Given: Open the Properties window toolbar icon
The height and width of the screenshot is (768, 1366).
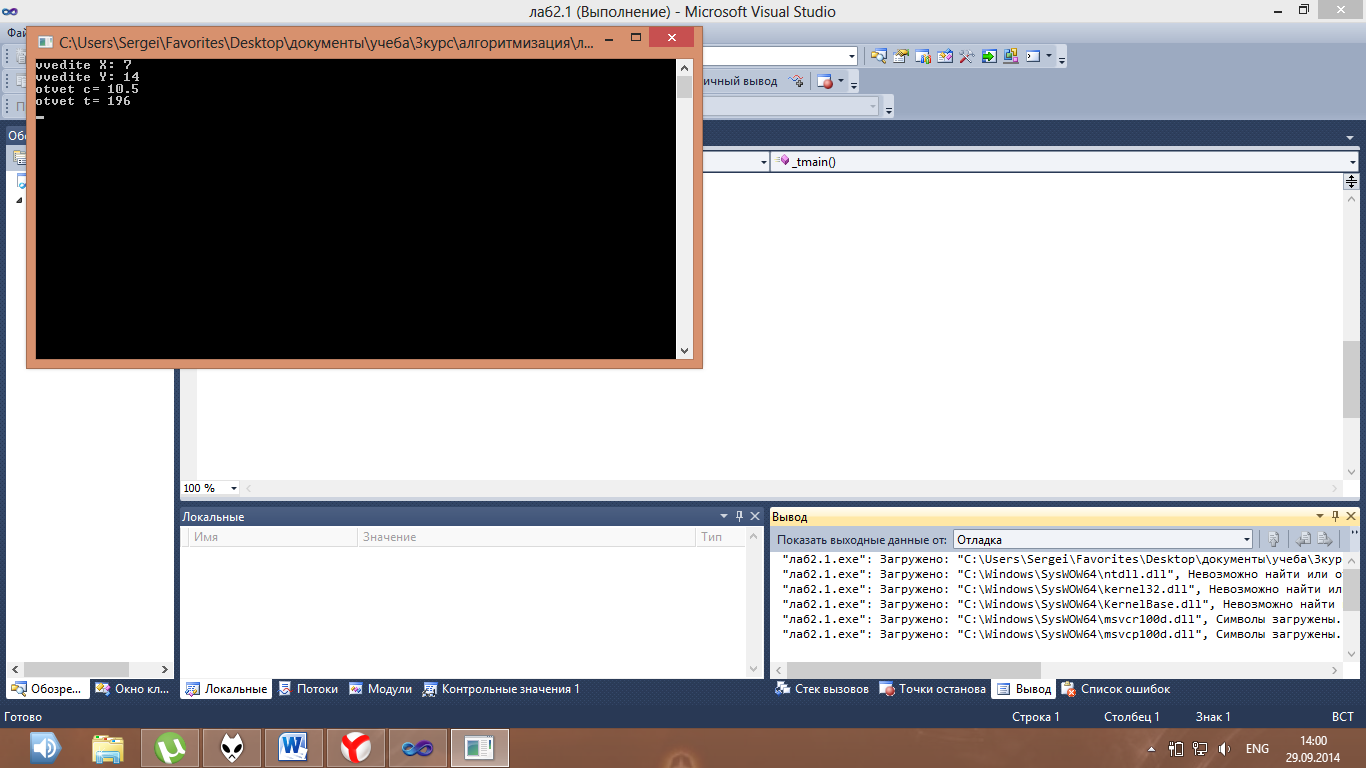Looking at the screenshot, I should click(x=901, y=56).
